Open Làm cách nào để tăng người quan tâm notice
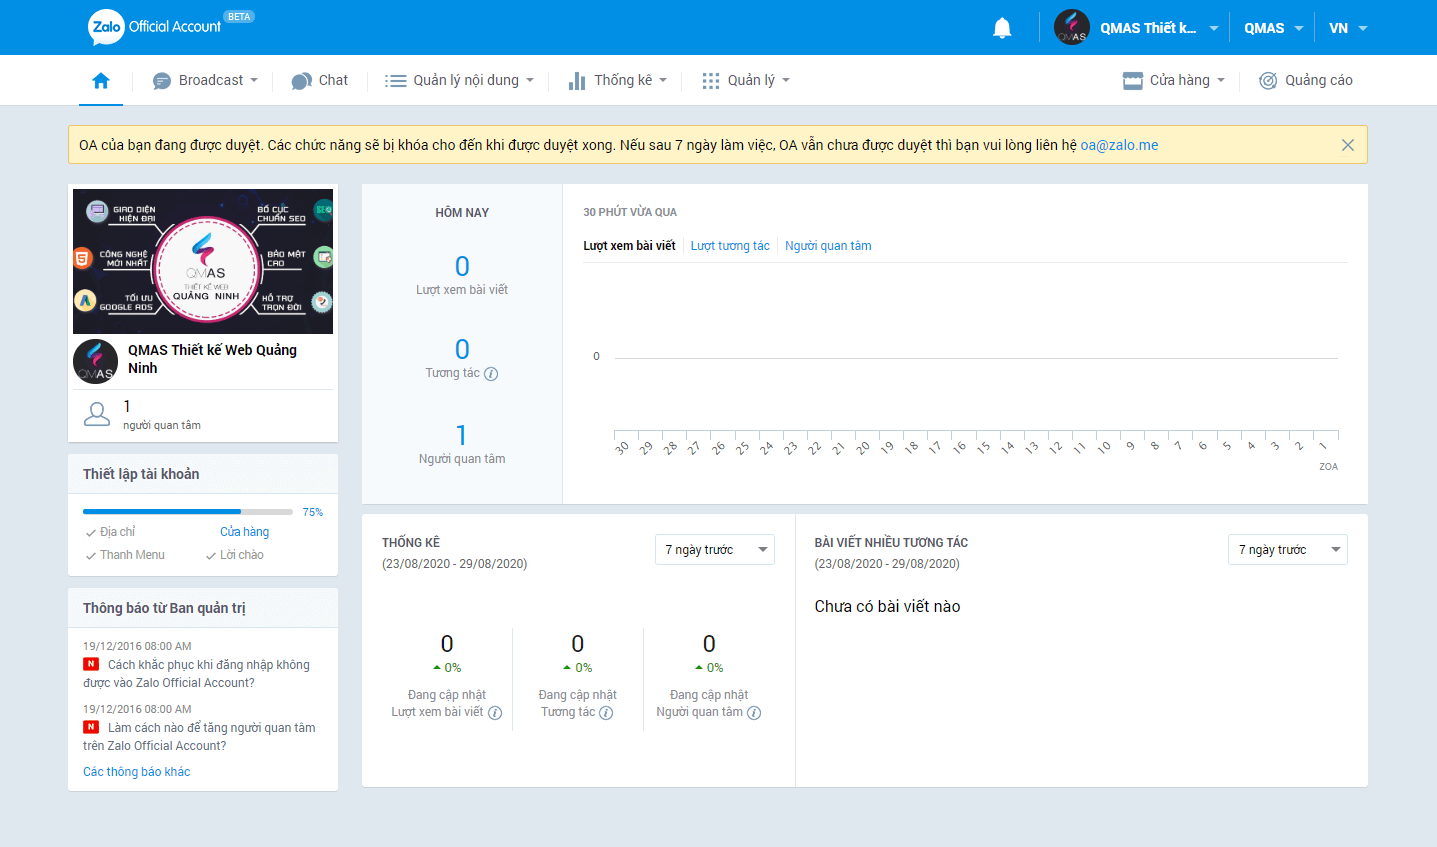This screenshot has width=1437, height=847. pos(199,737)
